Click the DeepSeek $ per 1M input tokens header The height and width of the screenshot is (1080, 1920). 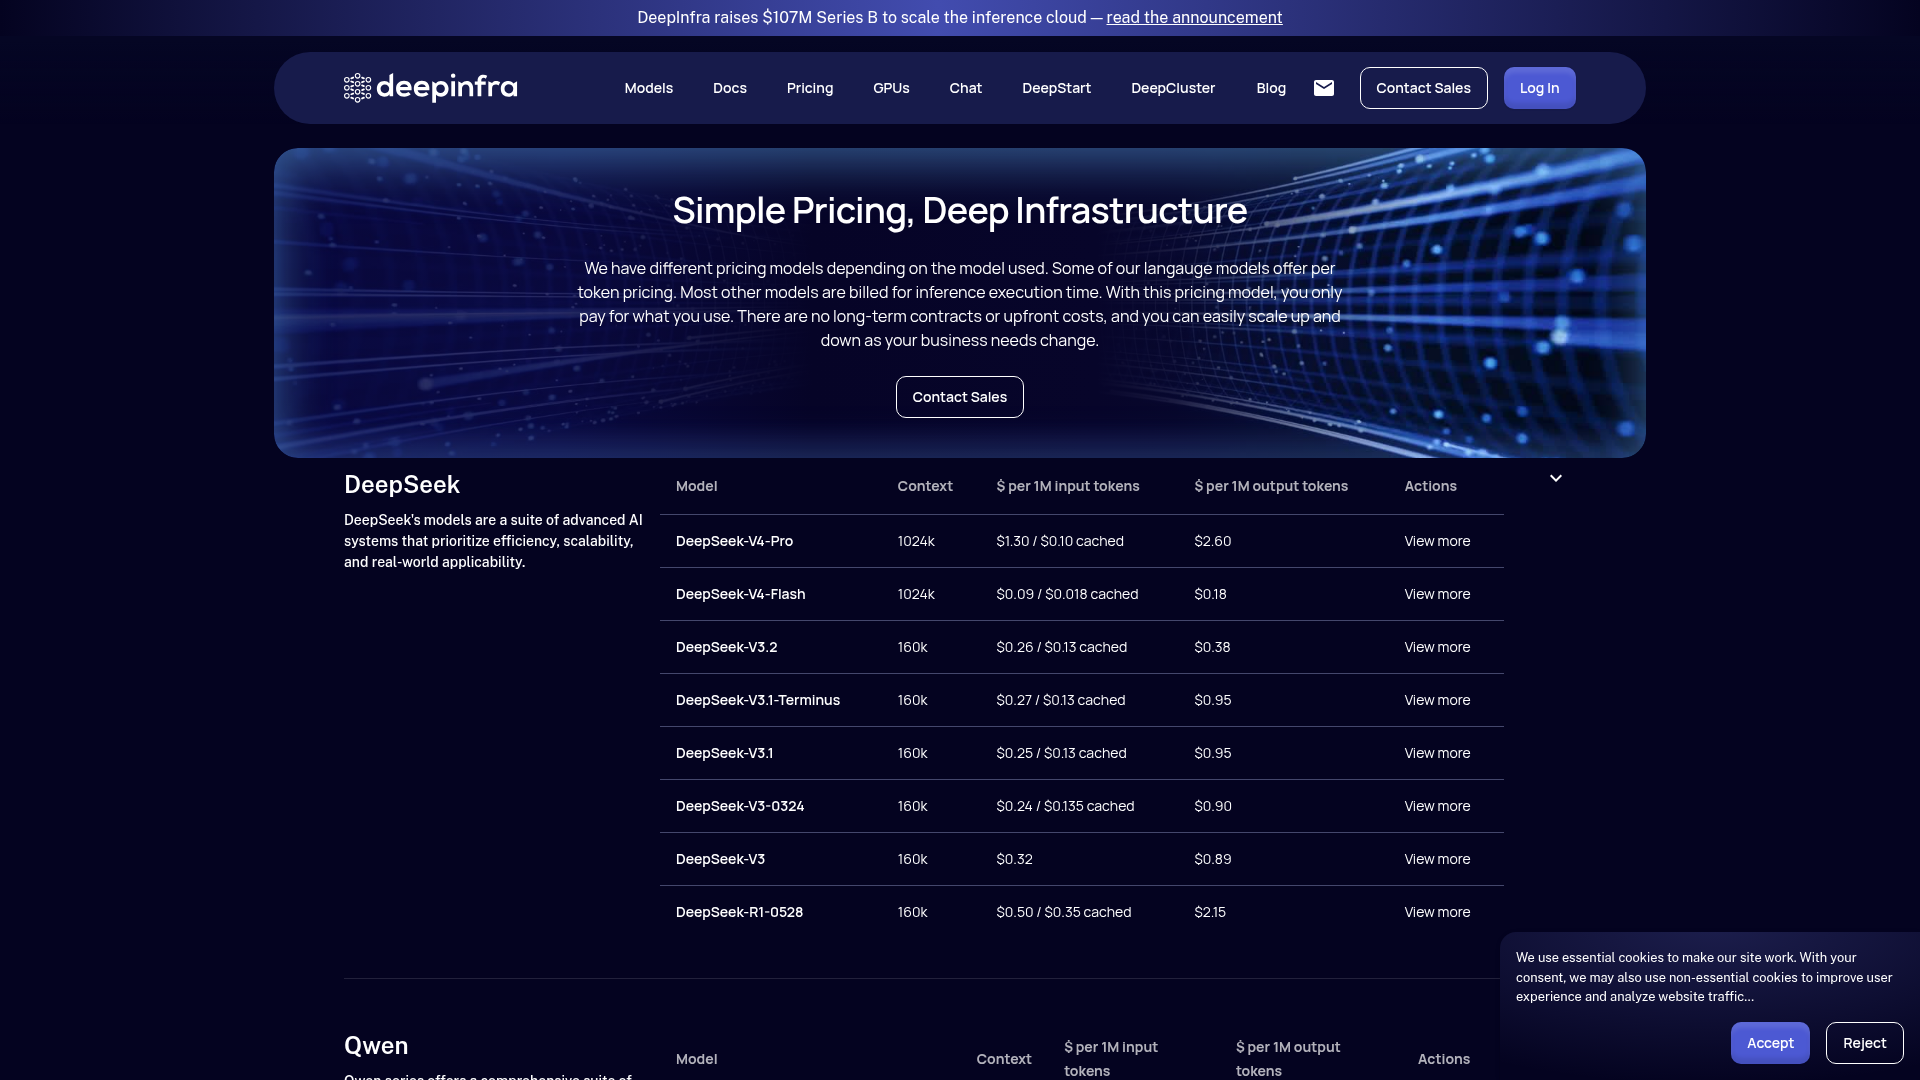[1068, 486]
